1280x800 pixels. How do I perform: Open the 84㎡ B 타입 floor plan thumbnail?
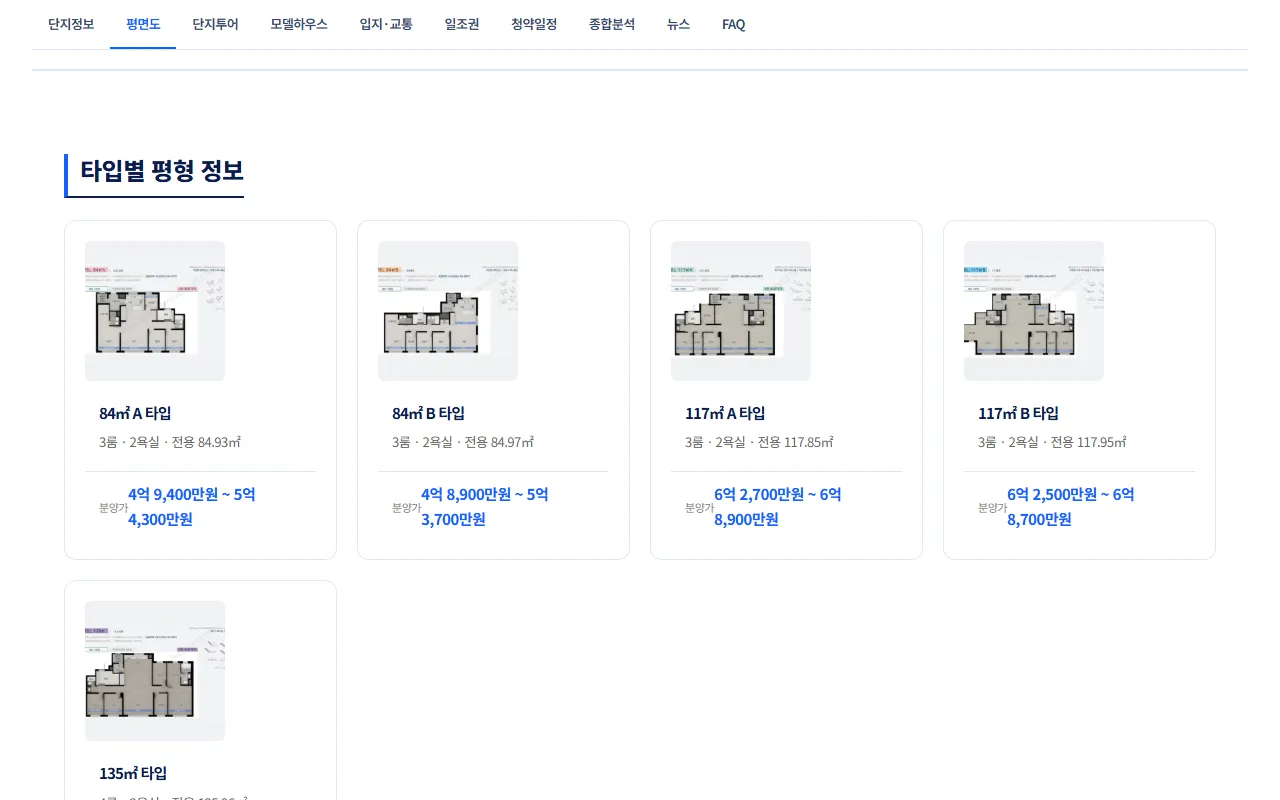tap(448, 311)
